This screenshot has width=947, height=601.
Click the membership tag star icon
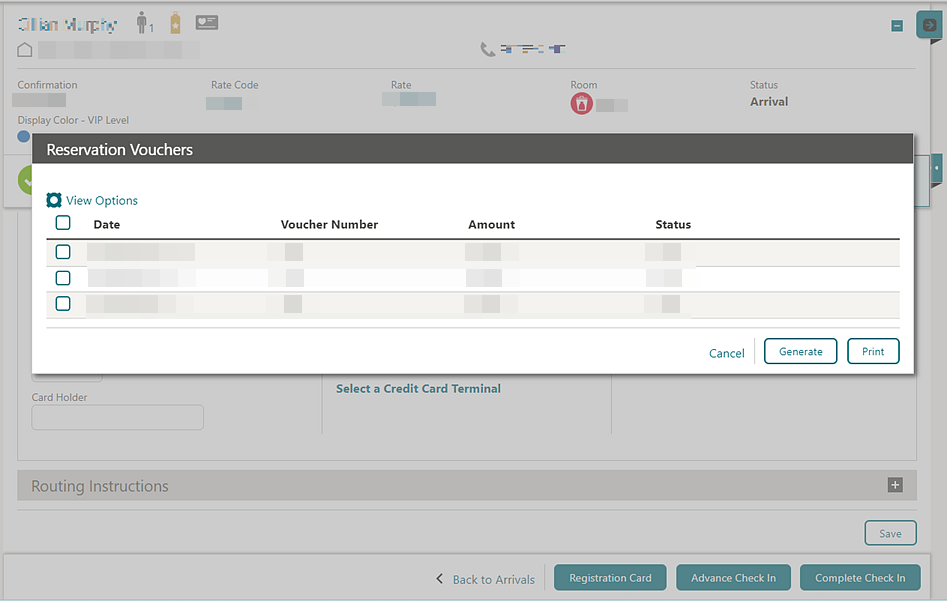[175, 23]
